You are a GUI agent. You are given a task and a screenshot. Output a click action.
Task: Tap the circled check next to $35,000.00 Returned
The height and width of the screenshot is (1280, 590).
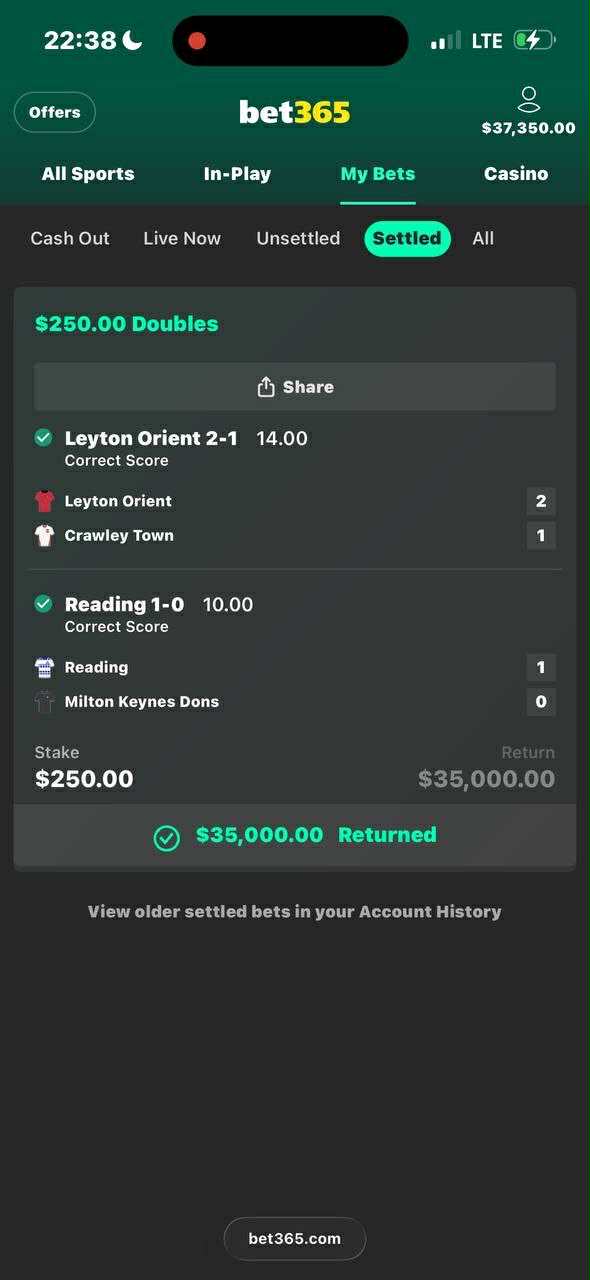(x=167, y=837)
